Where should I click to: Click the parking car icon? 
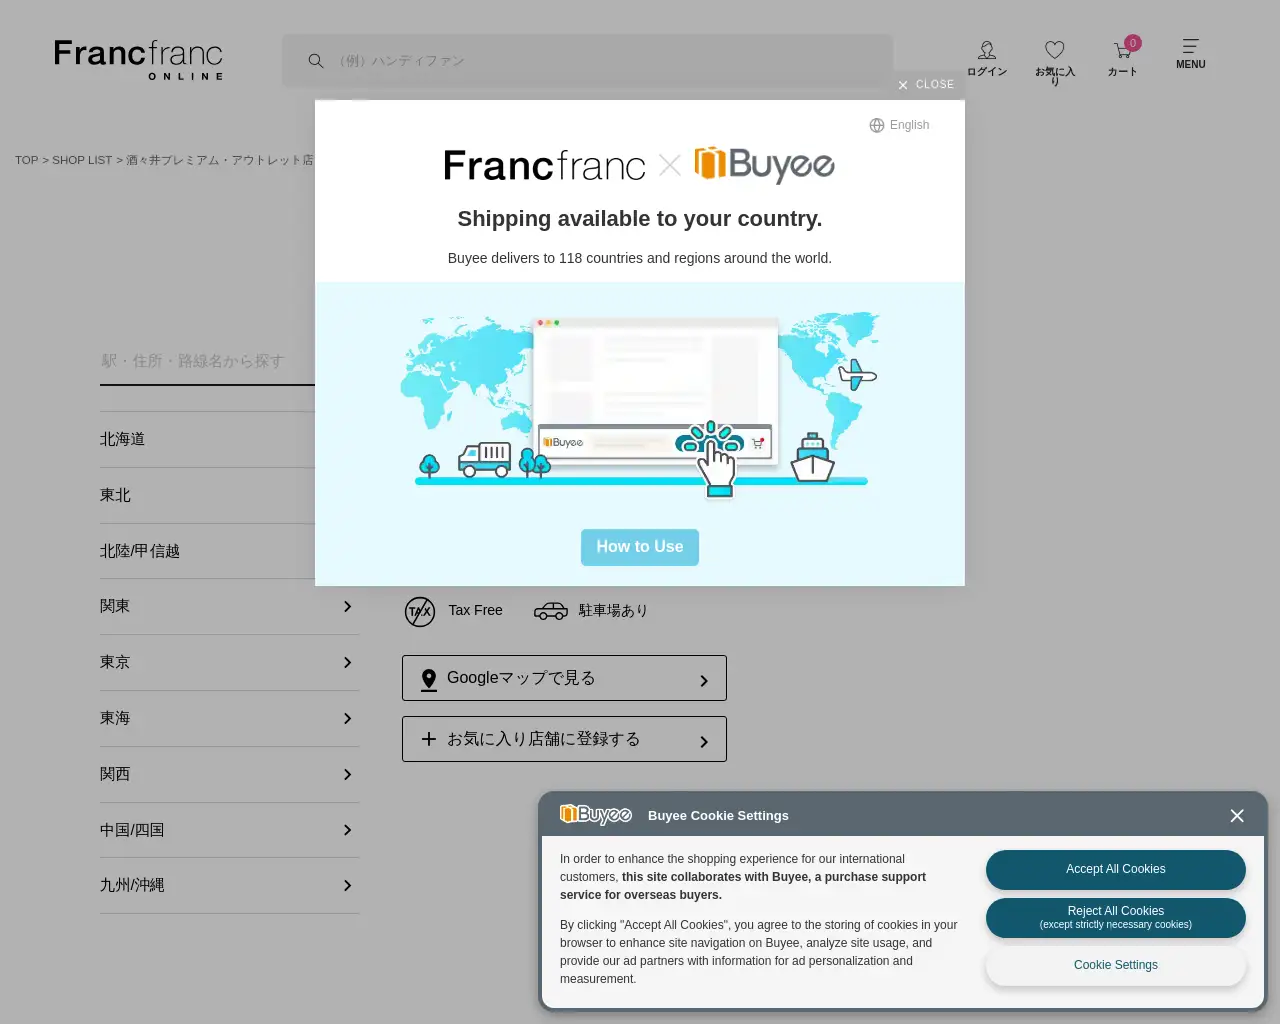pyautogui.click(x=551, y=611)
